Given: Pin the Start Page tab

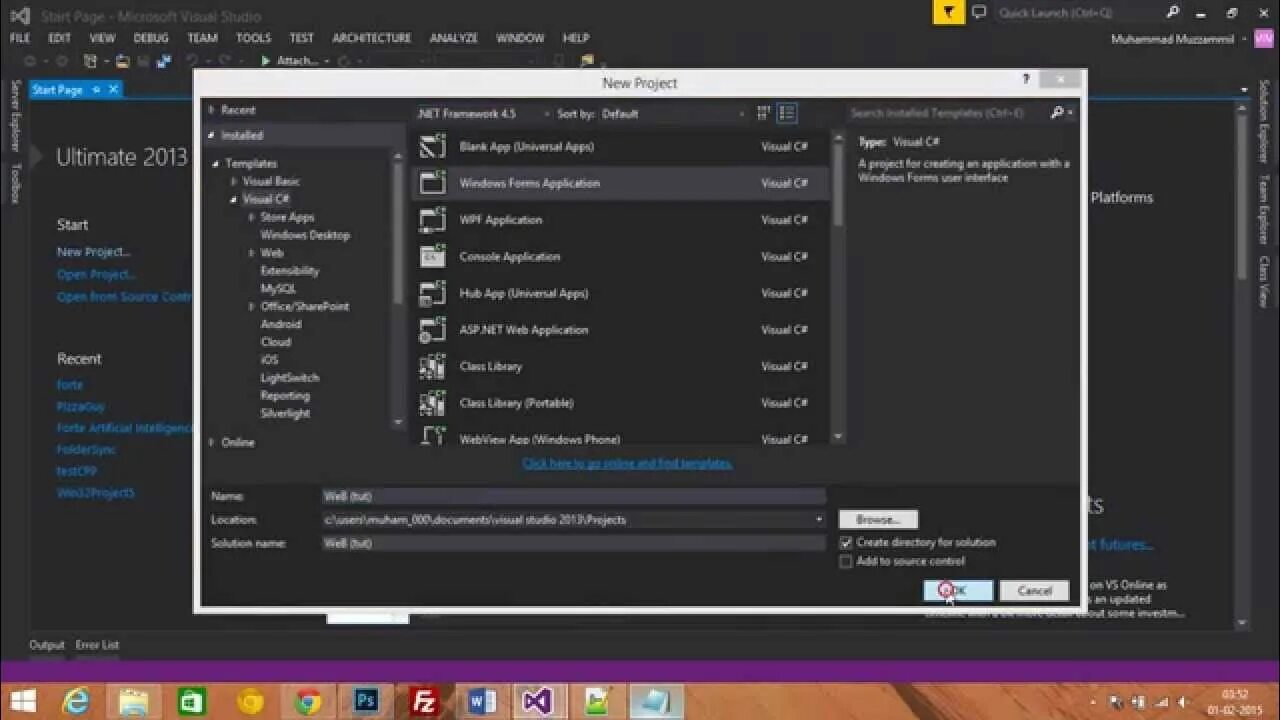Looking at the screenshot, I should pyautogui.click(x=96, y=89).
